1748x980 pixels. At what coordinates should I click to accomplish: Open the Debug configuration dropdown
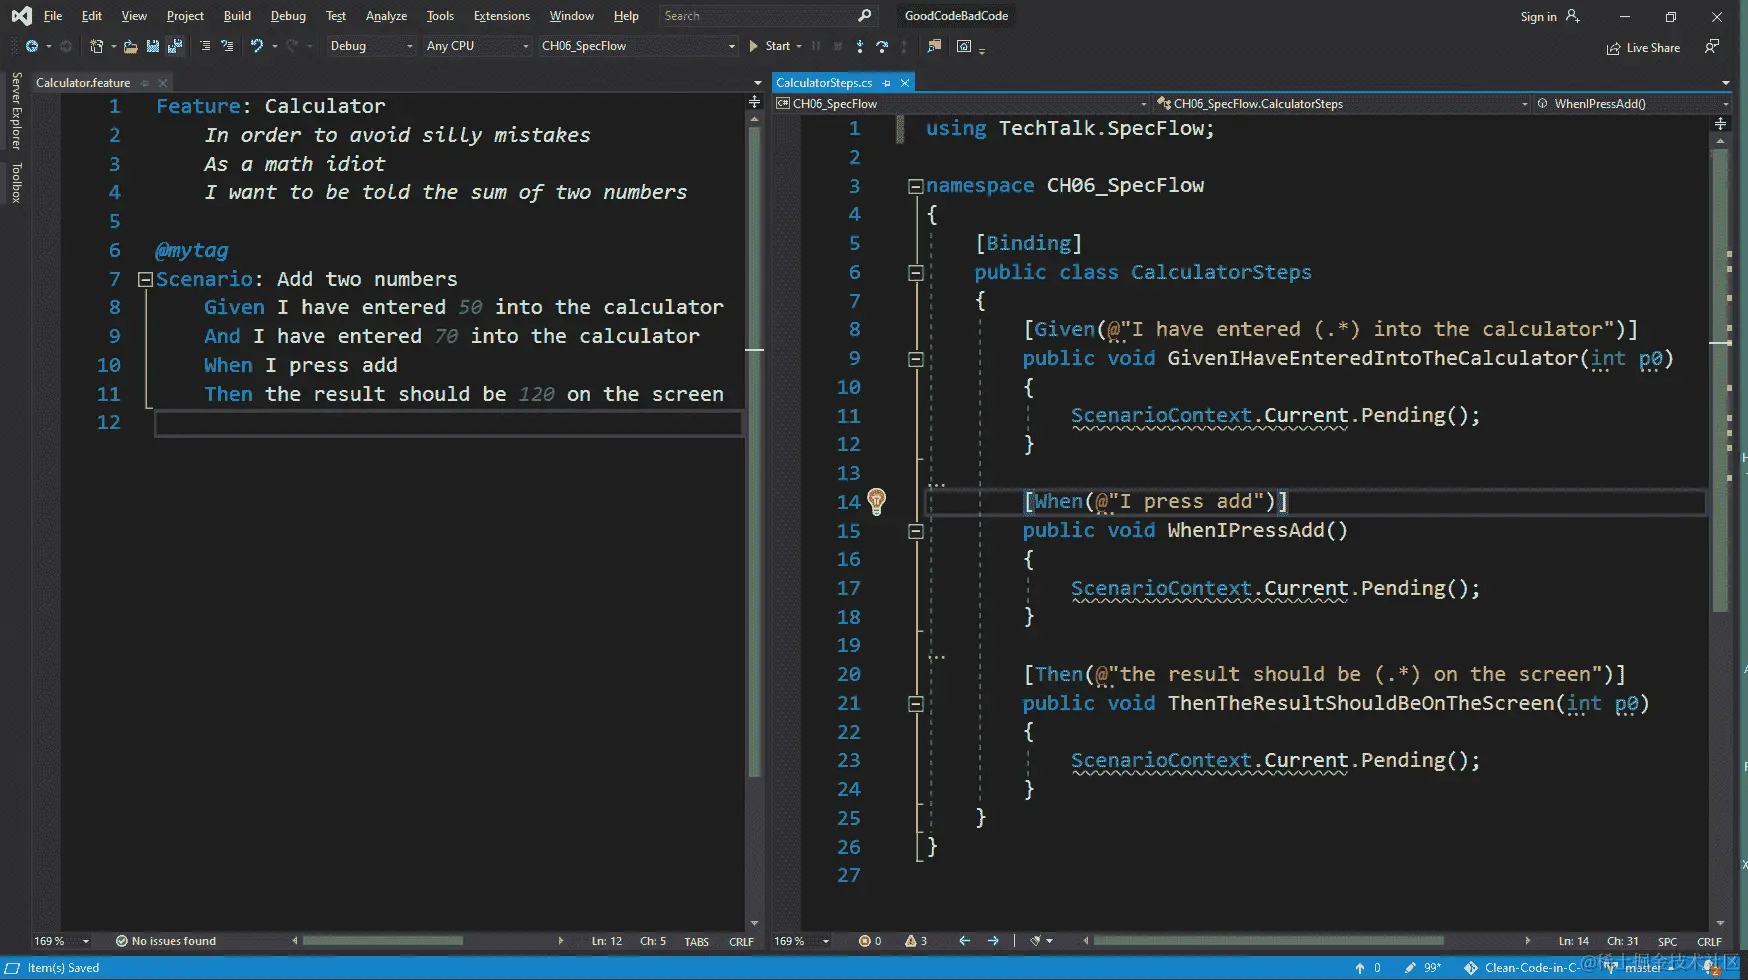pos(370,46)
